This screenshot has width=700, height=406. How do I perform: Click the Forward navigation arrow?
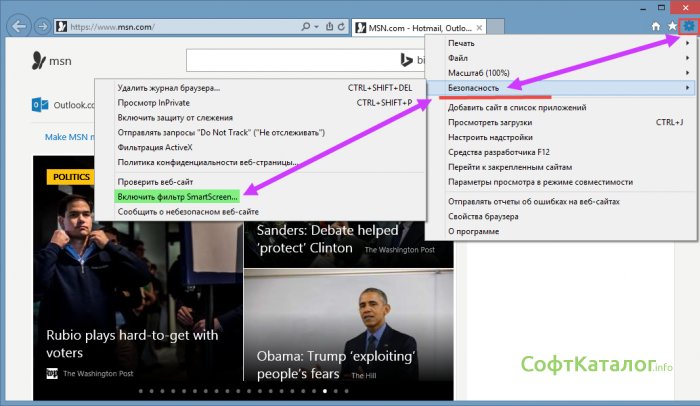click(x=41, y=25)
